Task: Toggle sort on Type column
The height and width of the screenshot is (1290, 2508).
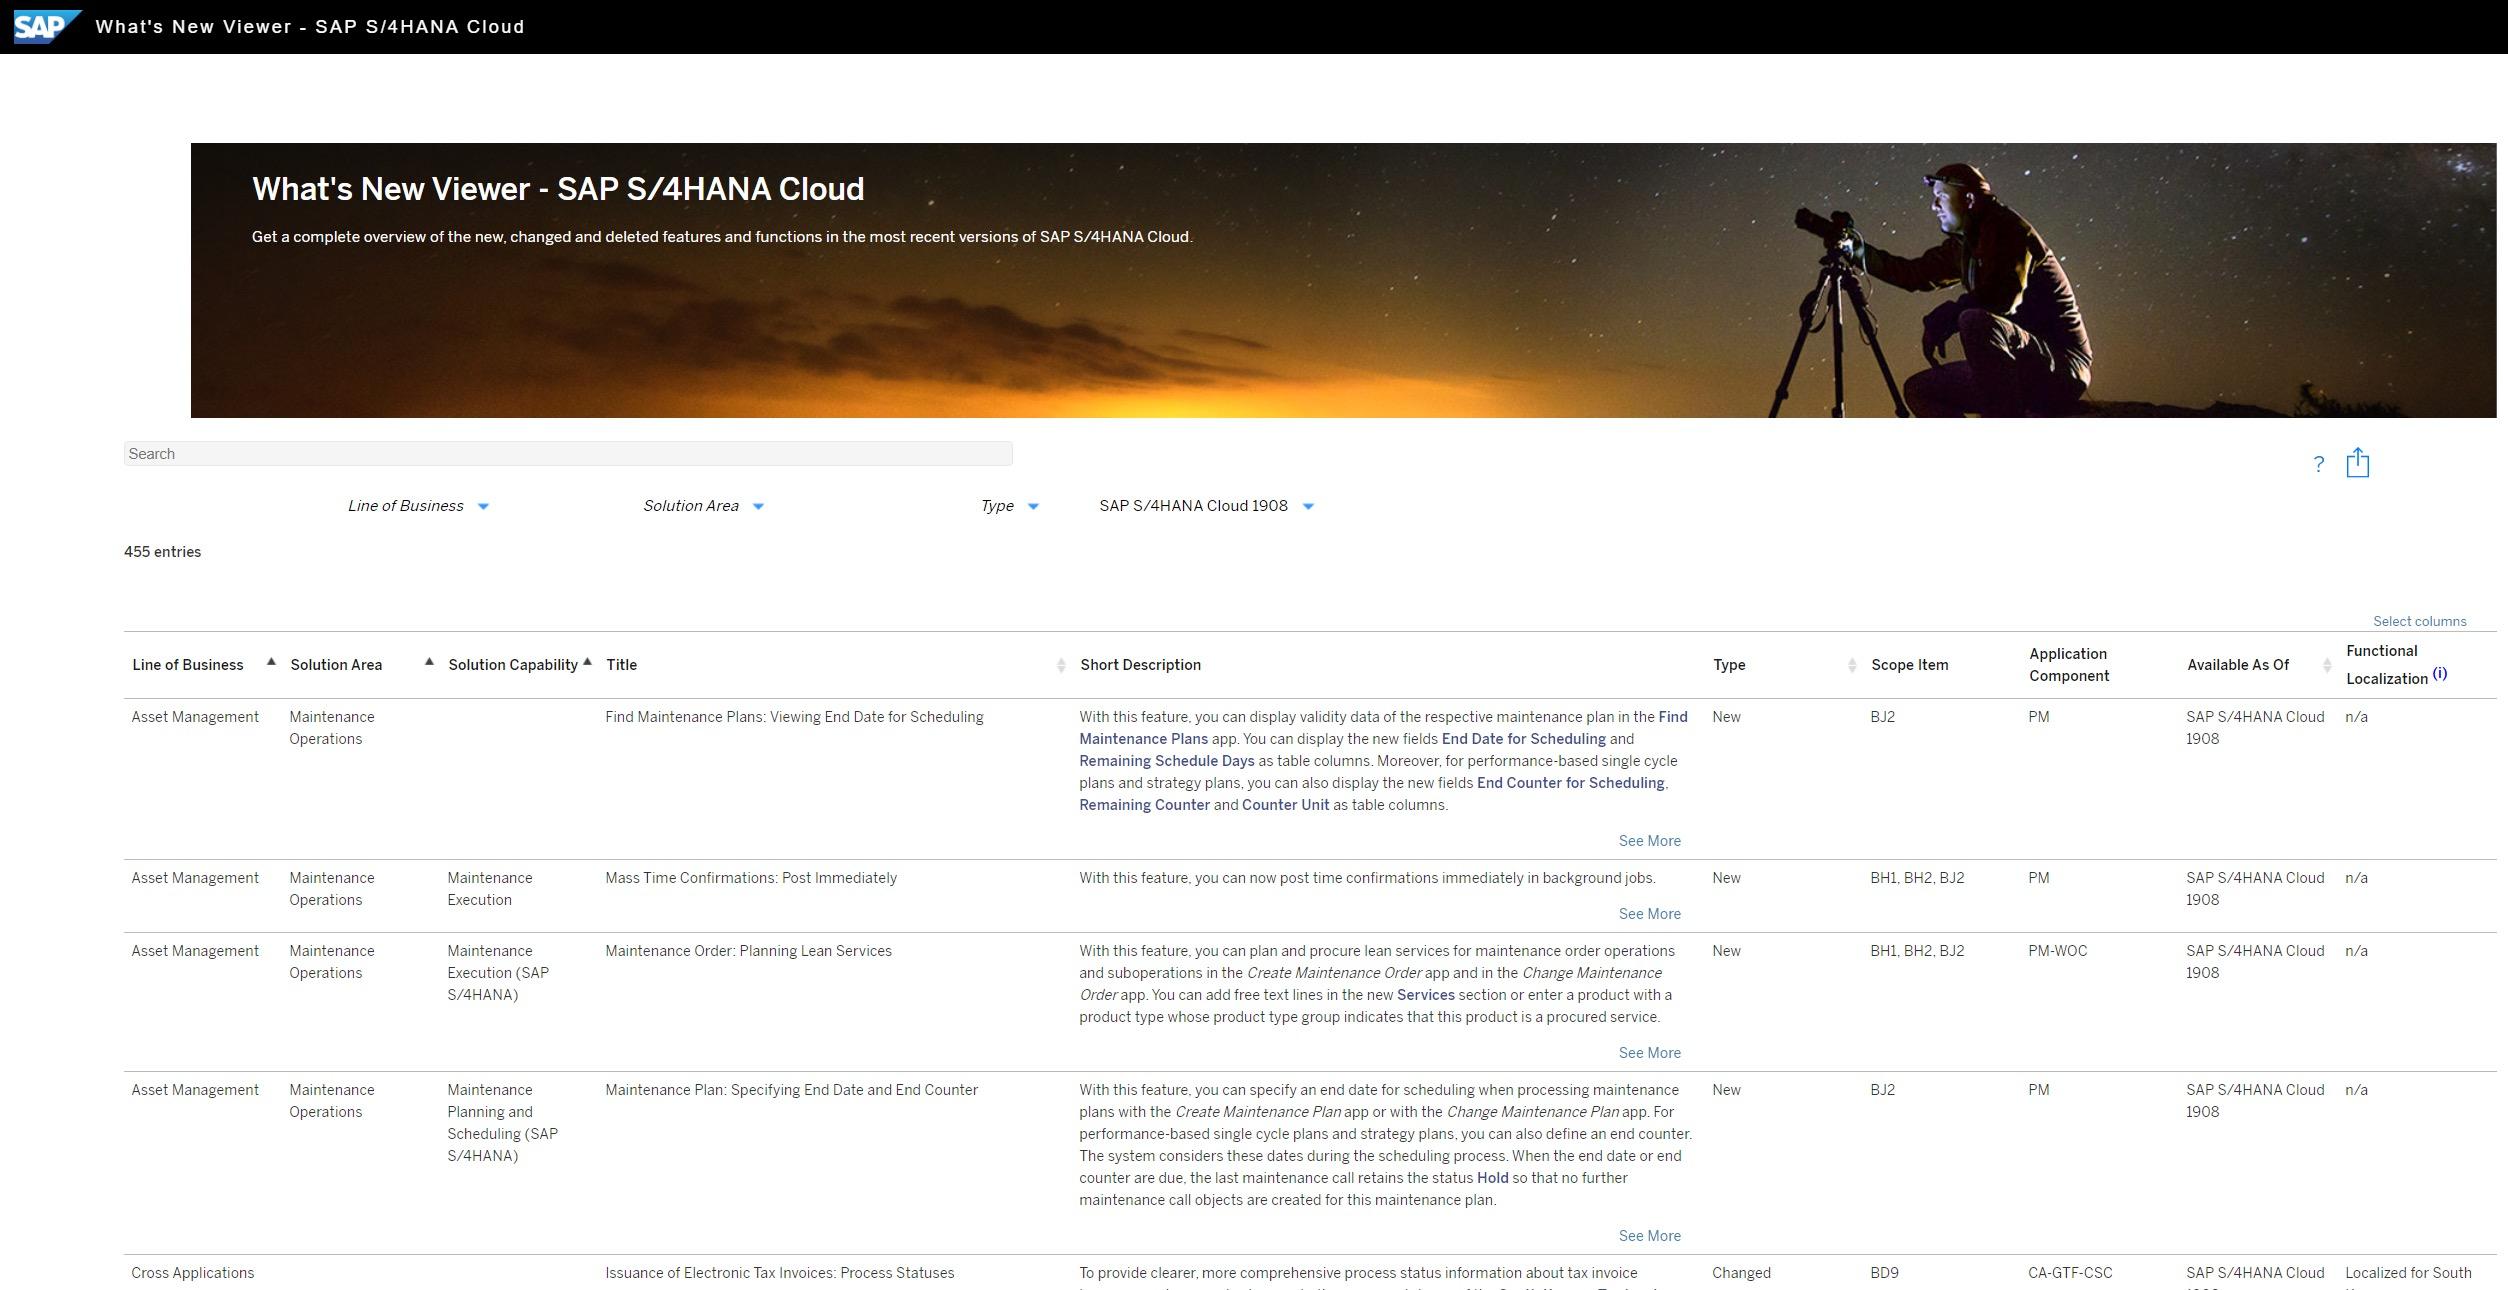Action: [x=1851, y=665]
